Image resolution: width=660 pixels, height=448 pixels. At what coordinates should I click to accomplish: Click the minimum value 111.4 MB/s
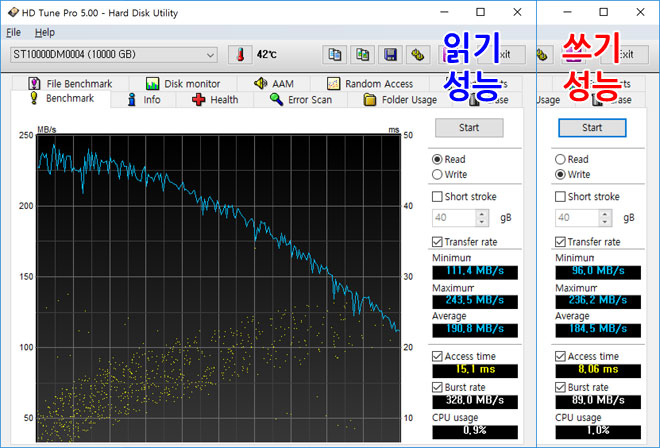coord(475,272)
